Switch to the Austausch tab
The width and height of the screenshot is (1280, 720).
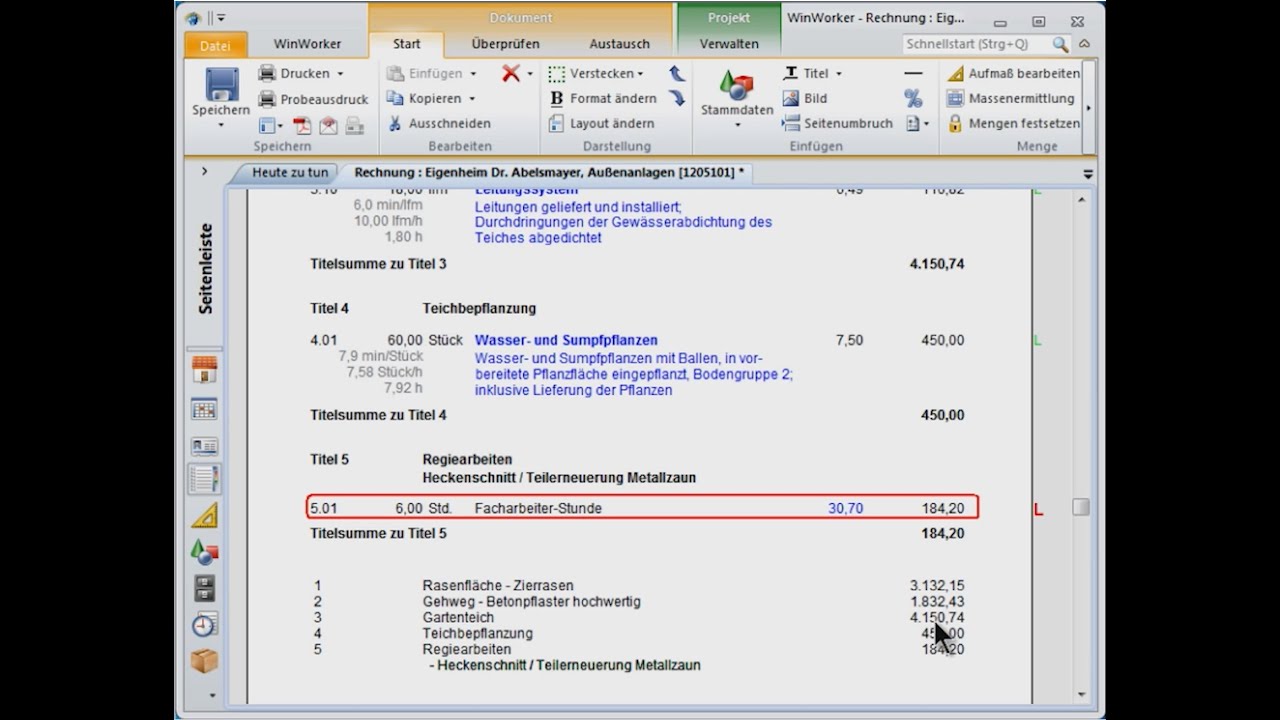coord(620,44)
